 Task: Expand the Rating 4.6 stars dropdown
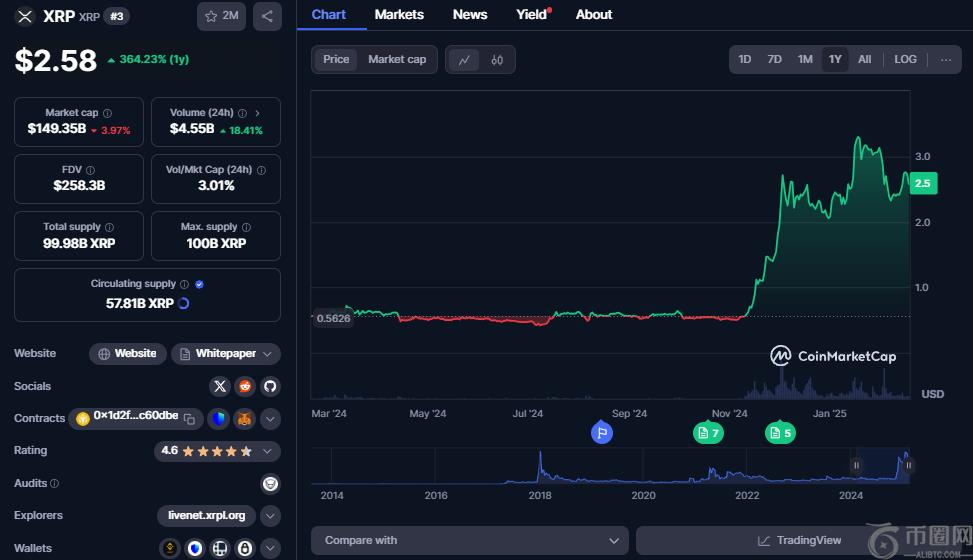pyautogui.click(x=267, y=451)
